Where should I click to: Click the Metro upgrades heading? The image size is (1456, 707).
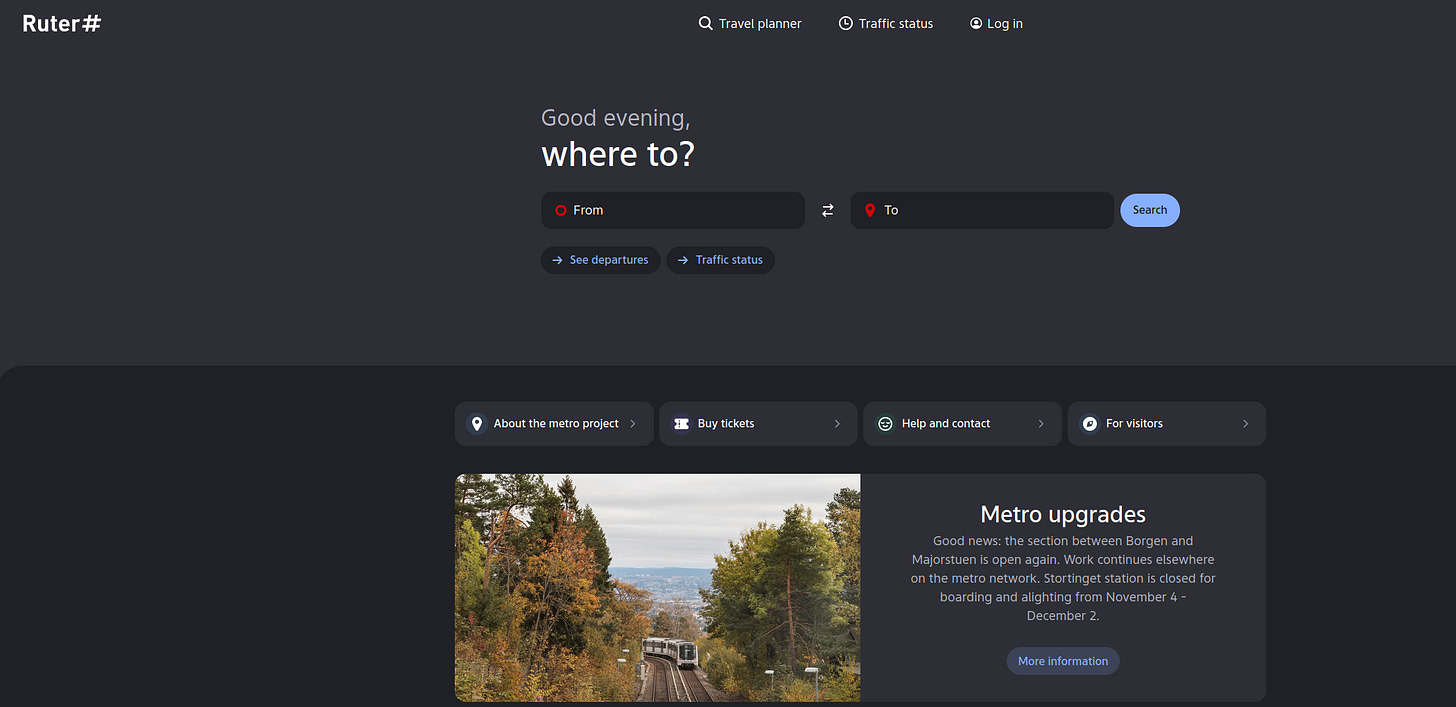pos(1063,514)
